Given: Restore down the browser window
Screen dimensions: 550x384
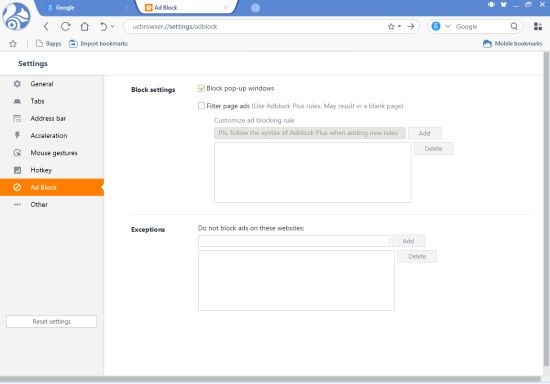Looking at the screenshot, I should 528,5.
